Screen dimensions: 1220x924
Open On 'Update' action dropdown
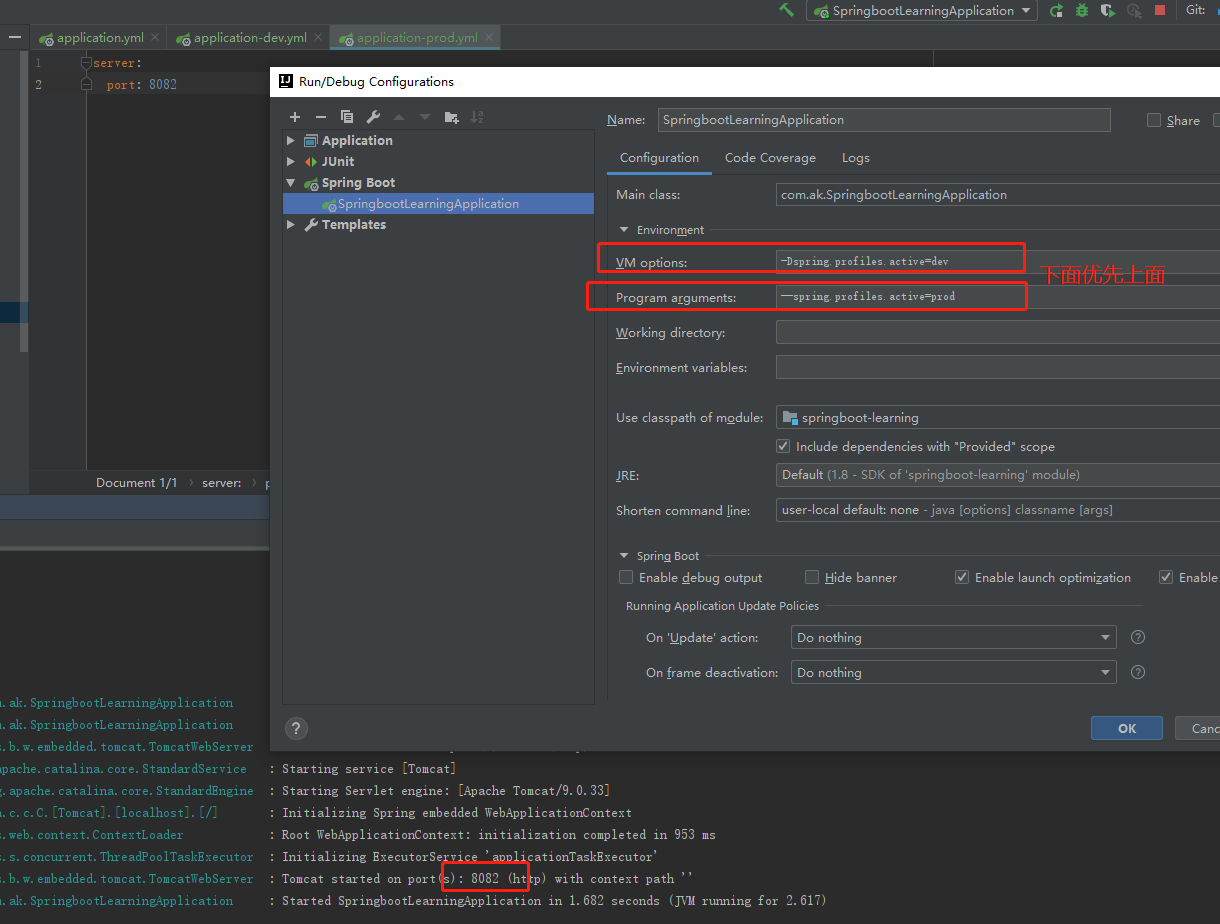click(x=953, y=637)
